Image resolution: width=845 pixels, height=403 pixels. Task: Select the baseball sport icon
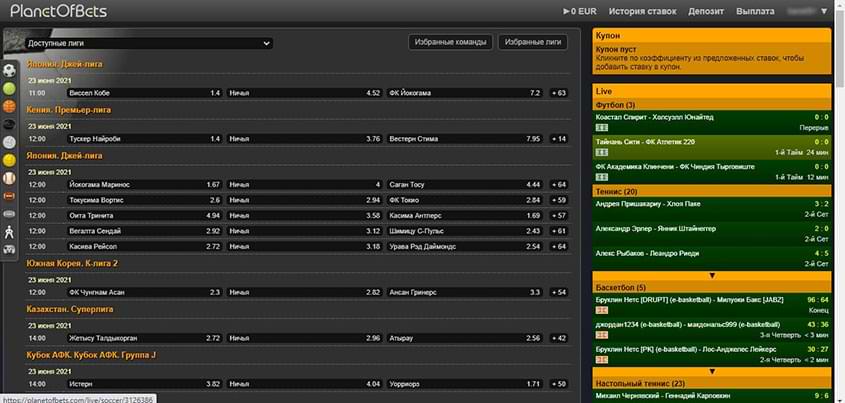9,178
